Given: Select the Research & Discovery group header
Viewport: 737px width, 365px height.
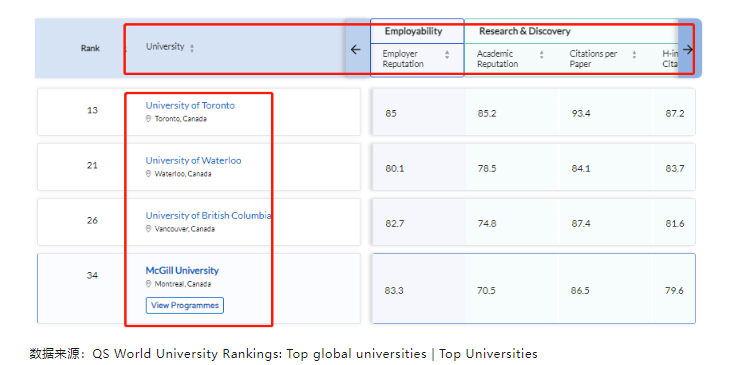Looking at the screenshot, I should point(525,31).
